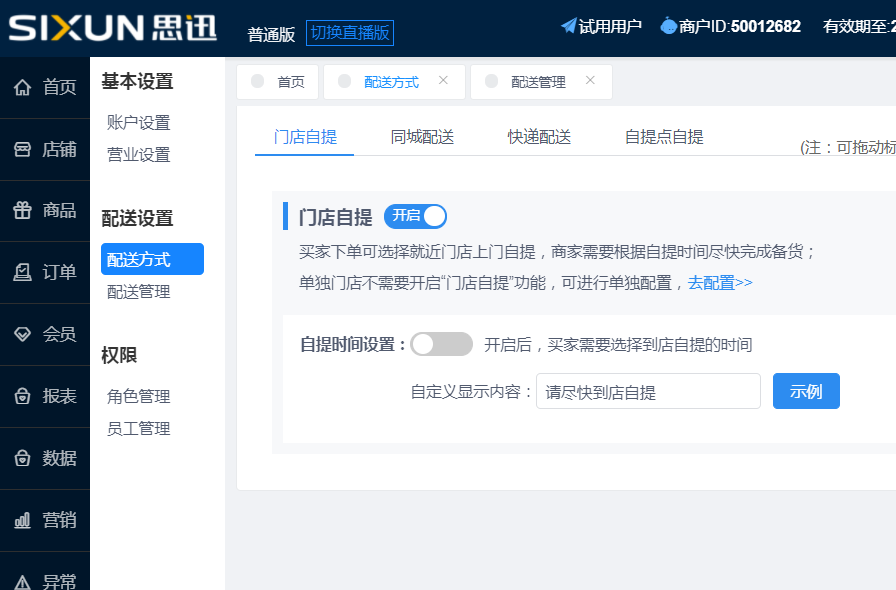Disable the 门店自提 switch
Image resolution: width=896 pixels, height=590 pixels.
(415, 216)
